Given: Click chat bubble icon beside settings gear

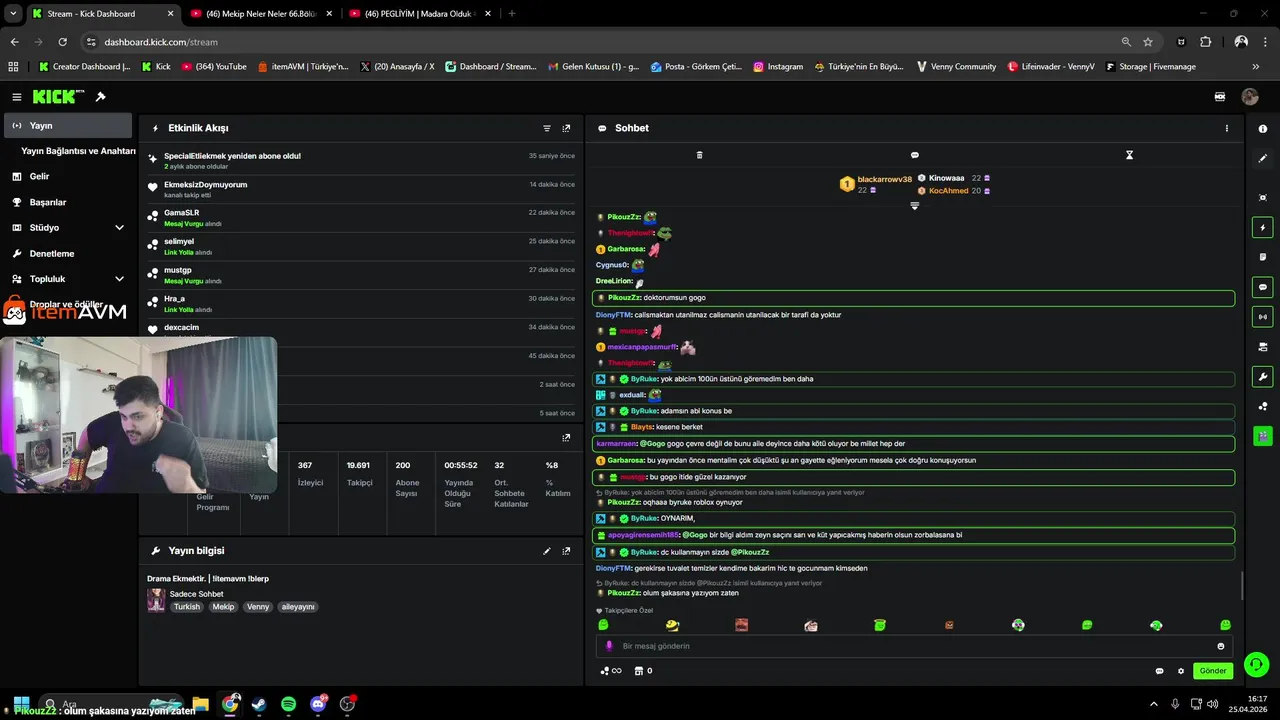Looking at the screenshot, I should 1160,671.
